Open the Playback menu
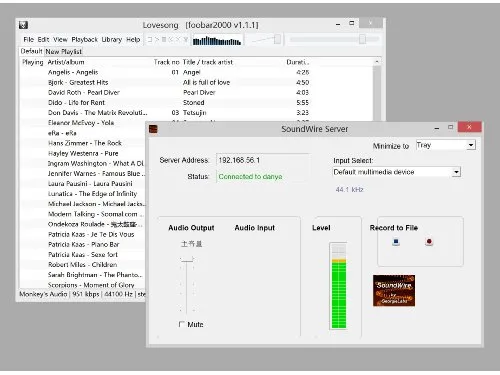Image resolution: width=500 pixels, height=375 pixels. (84, 40)
